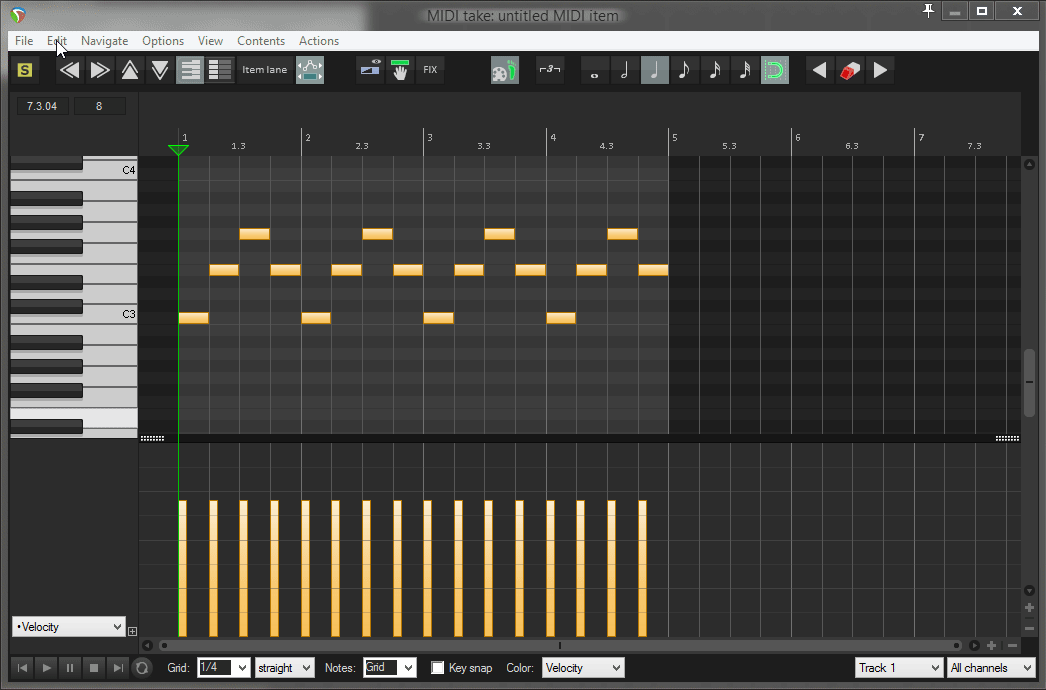Click the left triangle arrow icon
Image resolution: width=1046 pixels, height=690 pixels.
point(819,70)
